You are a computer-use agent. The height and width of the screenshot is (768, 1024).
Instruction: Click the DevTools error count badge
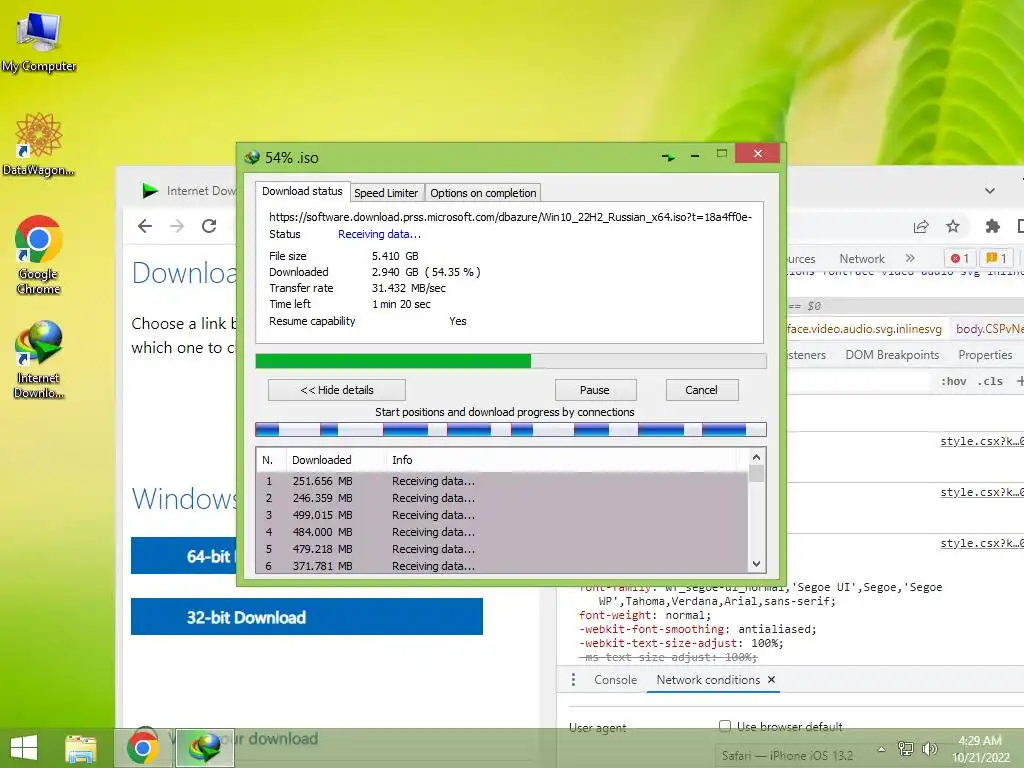pyautogui.click(x=960, y=258)
